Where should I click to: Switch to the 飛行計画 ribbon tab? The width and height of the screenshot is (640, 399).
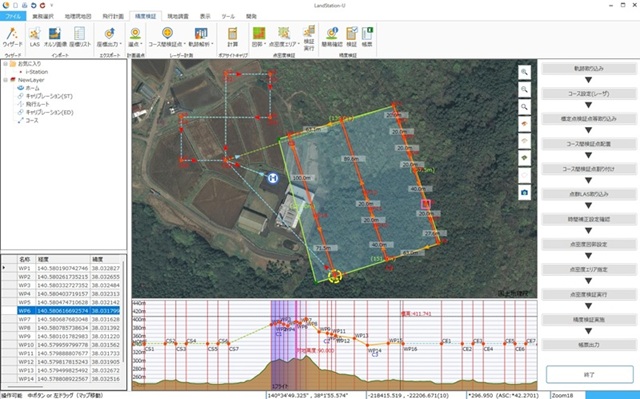pos(113,16)
